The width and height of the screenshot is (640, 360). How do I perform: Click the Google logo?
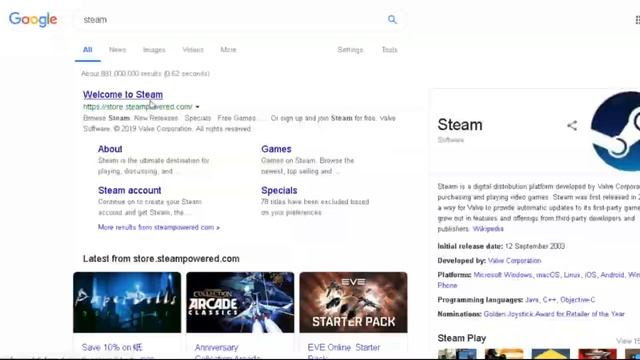[x=33, y=19]
